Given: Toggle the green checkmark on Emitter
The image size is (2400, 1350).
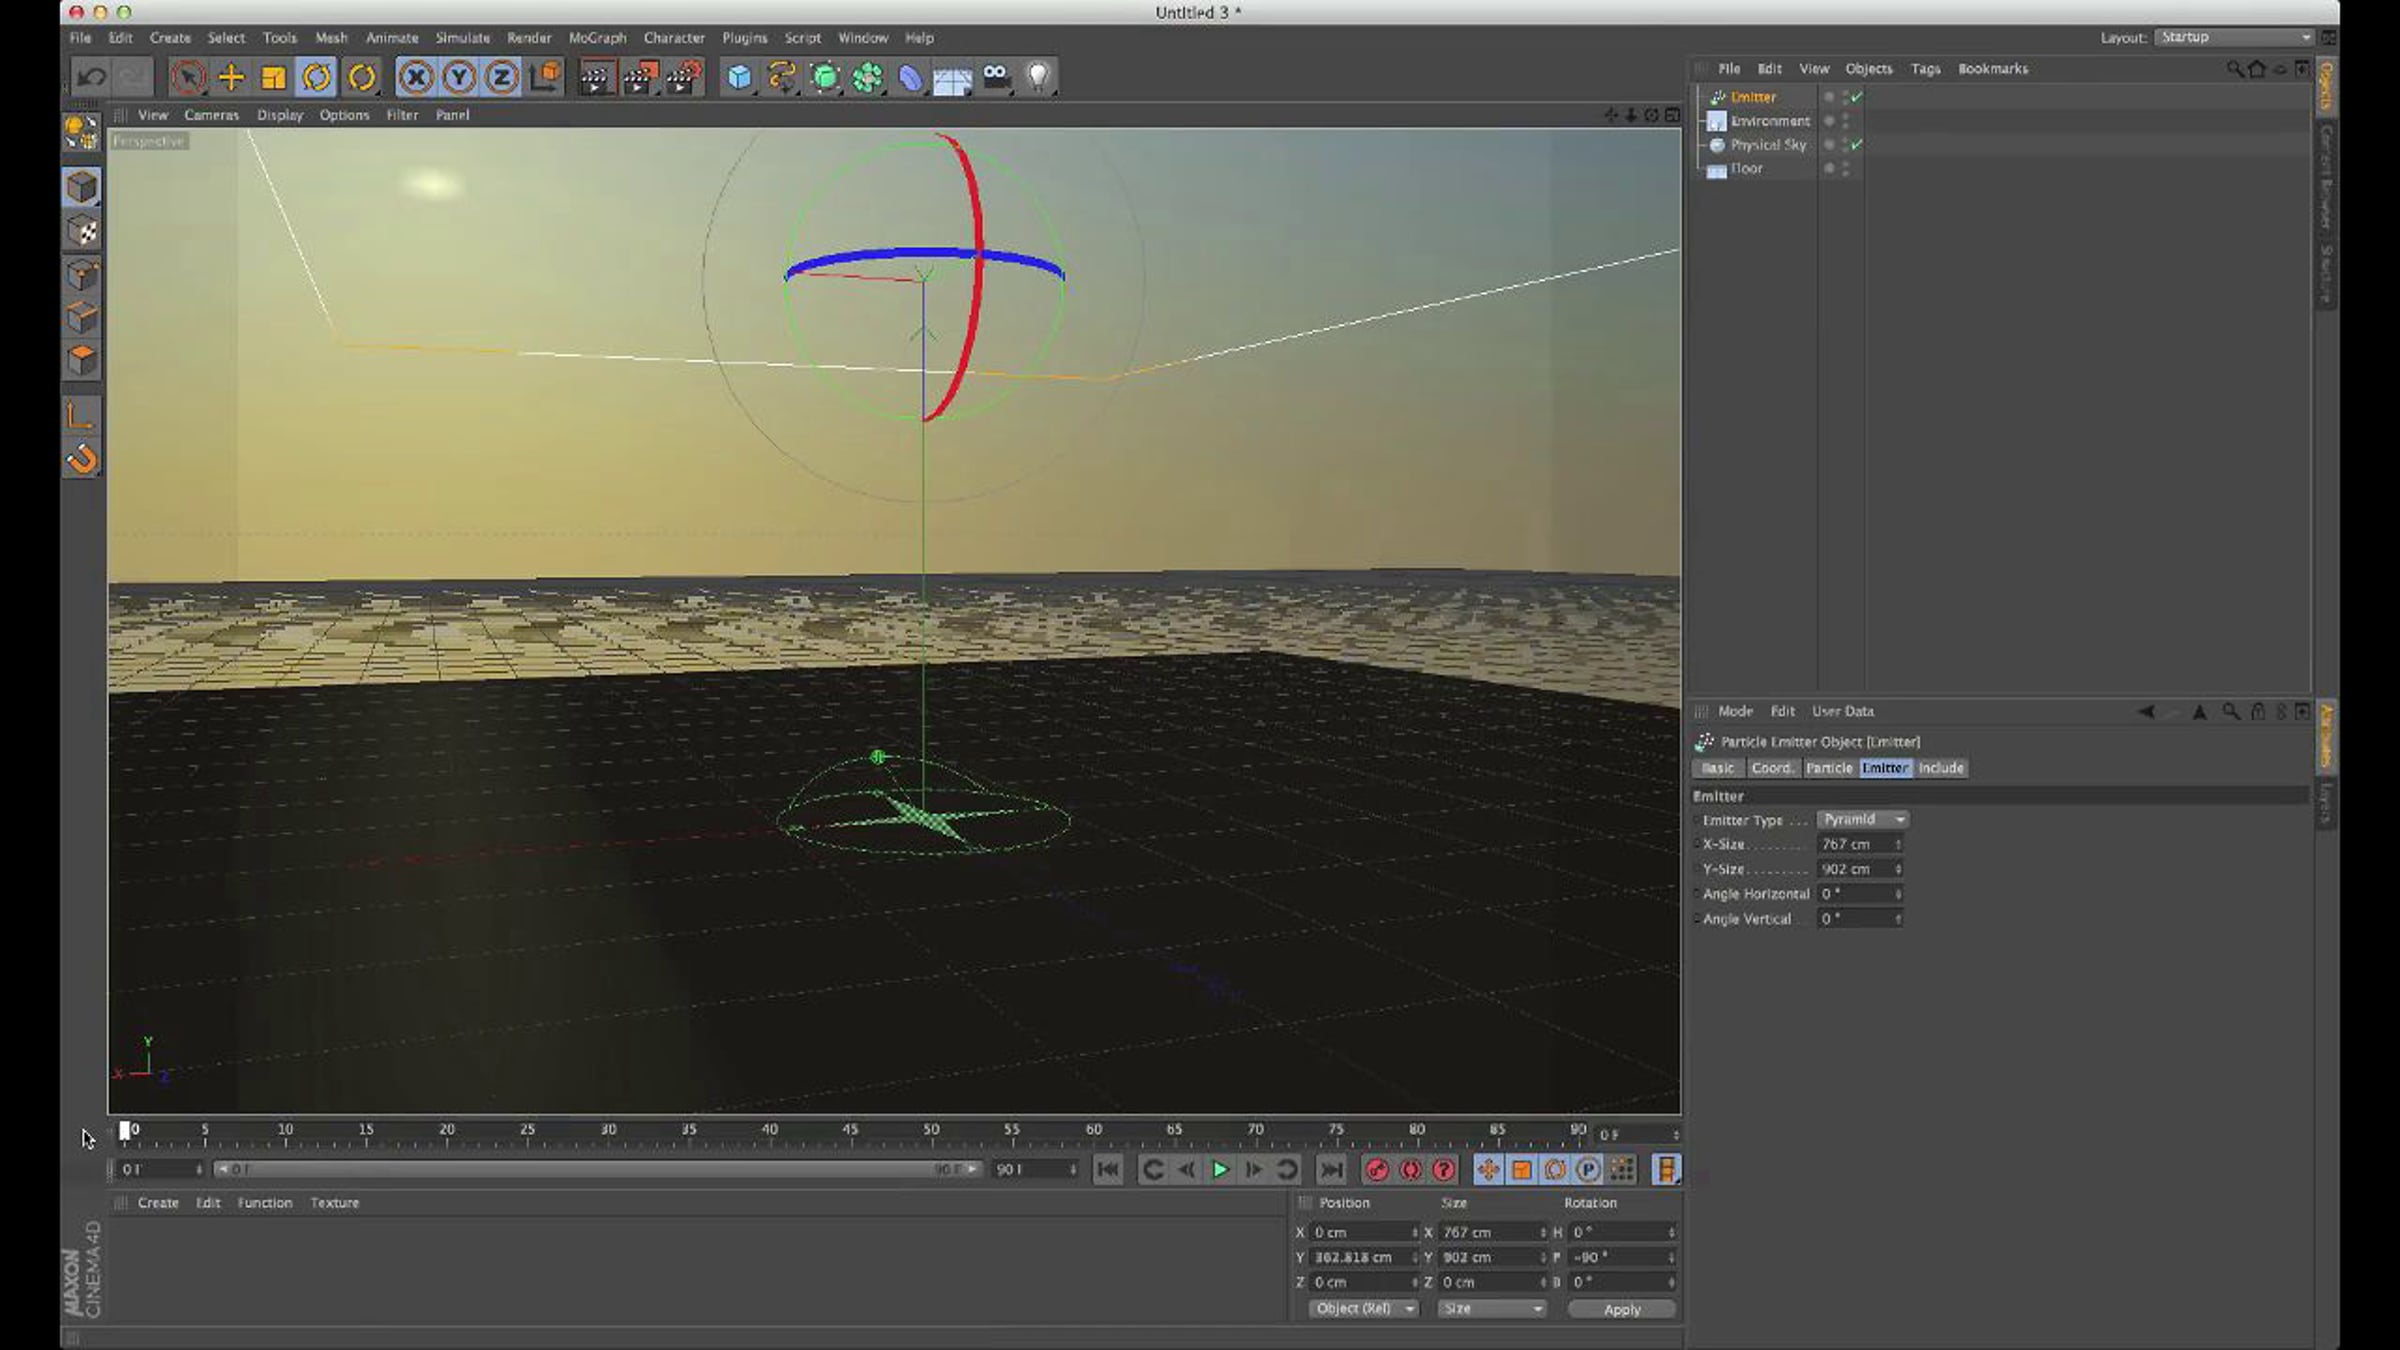Looking at the screenshot, I should (1857, 97).
